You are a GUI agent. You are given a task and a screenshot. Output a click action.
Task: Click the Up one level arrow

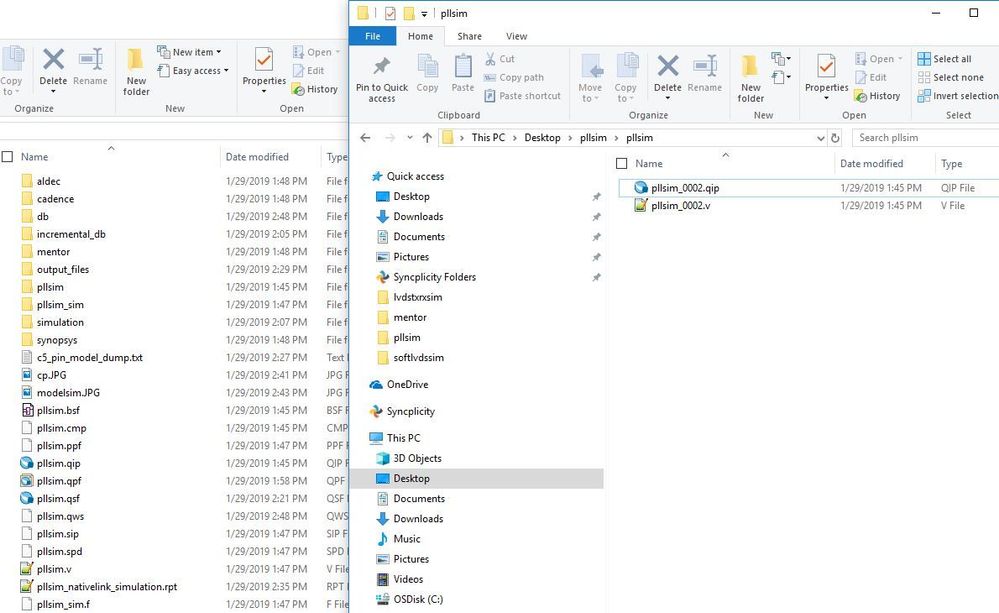point(427,138)
